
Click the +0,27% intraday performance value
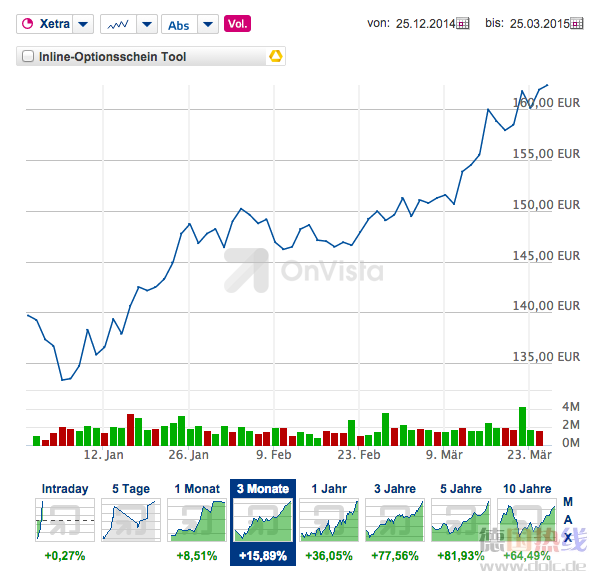coord(65,556)
